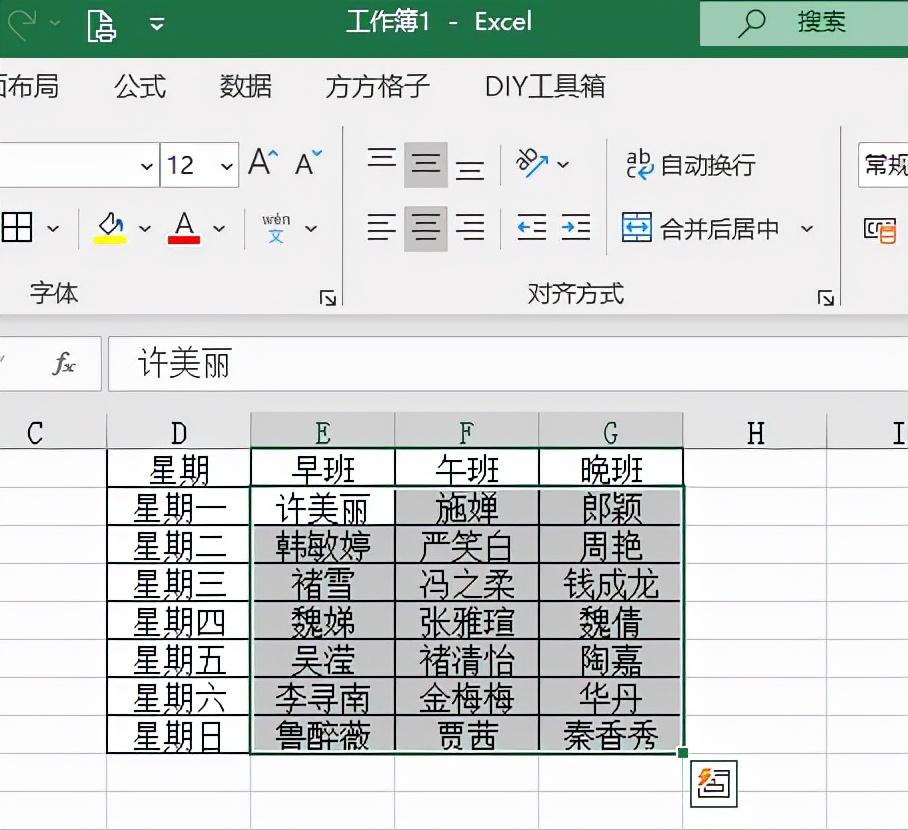The width and height of the screenshot is (908, 830).
Task: Click the Decrease Indent icon
Action: (530, 228)
